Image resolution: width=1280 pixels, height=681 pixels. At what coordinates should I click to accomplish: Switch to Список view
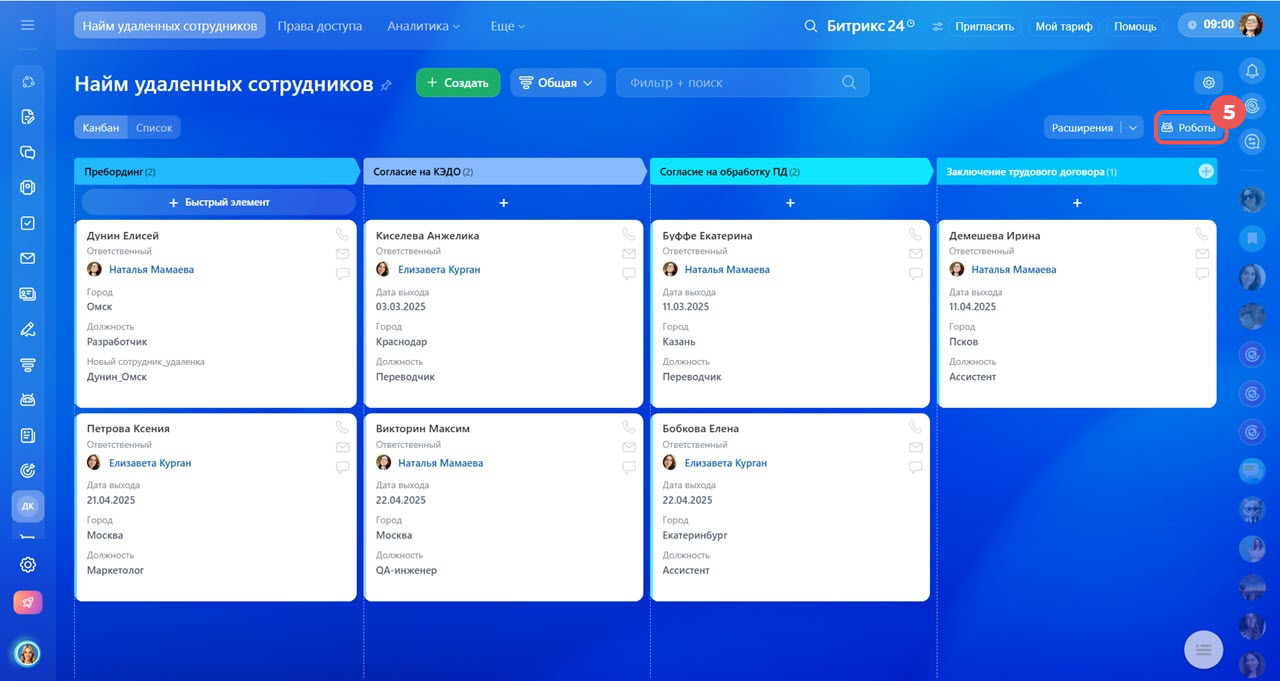pyautogui.click(x=154, y=128)
